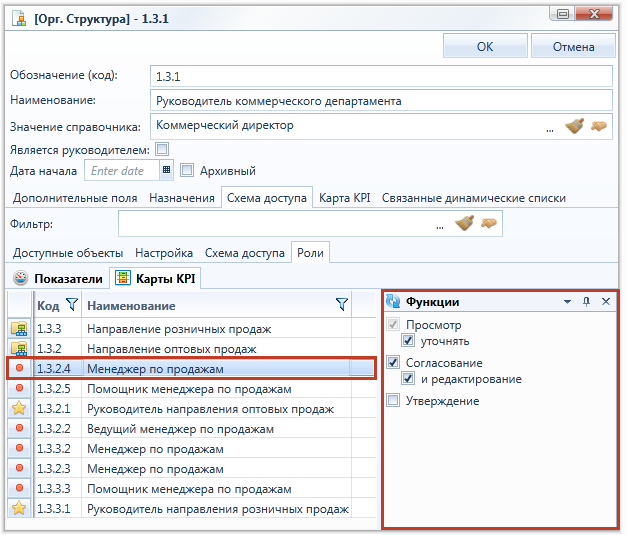Click the hand icon in Значение справочника
Screen dimensions: 627x535
point(599,126)
